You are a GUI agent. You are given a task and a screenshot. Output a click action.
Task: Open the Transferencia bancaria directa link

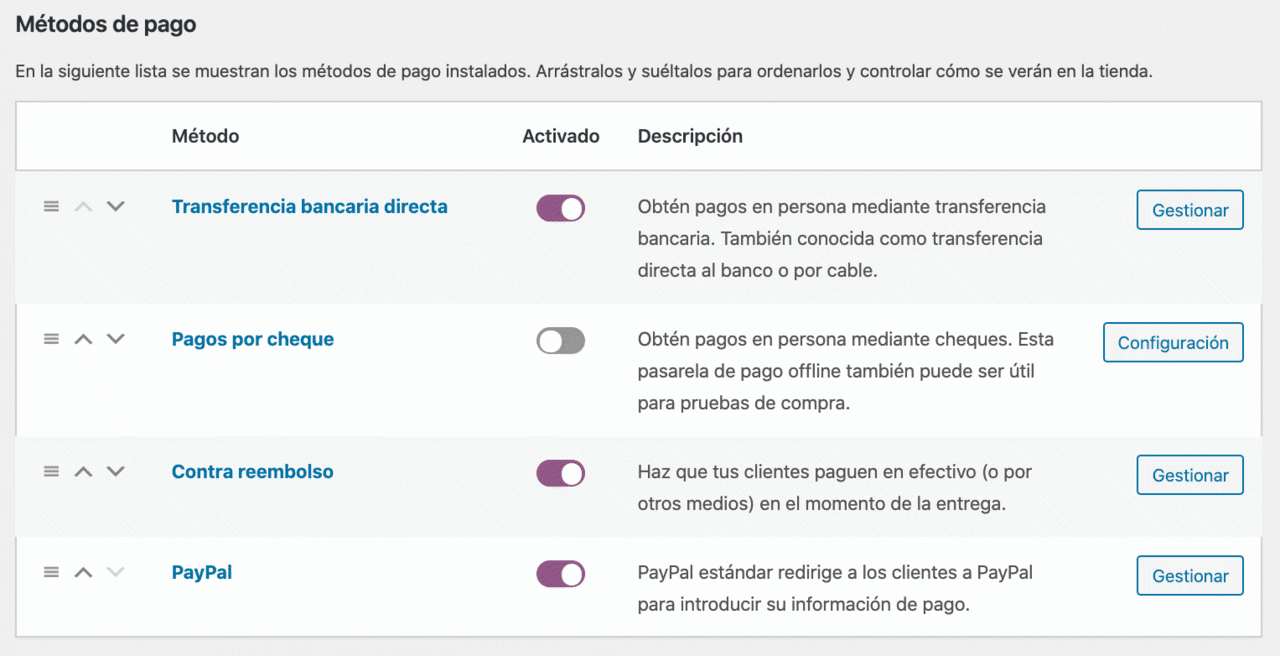click(310, 207)
